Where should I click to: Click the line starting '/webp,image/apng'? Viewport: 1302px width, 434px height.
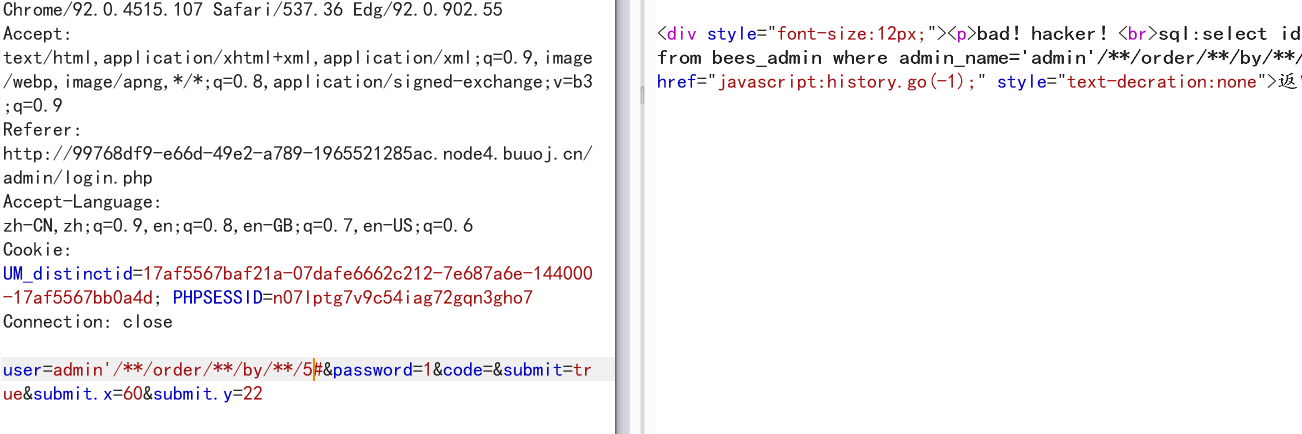(298, 82)
